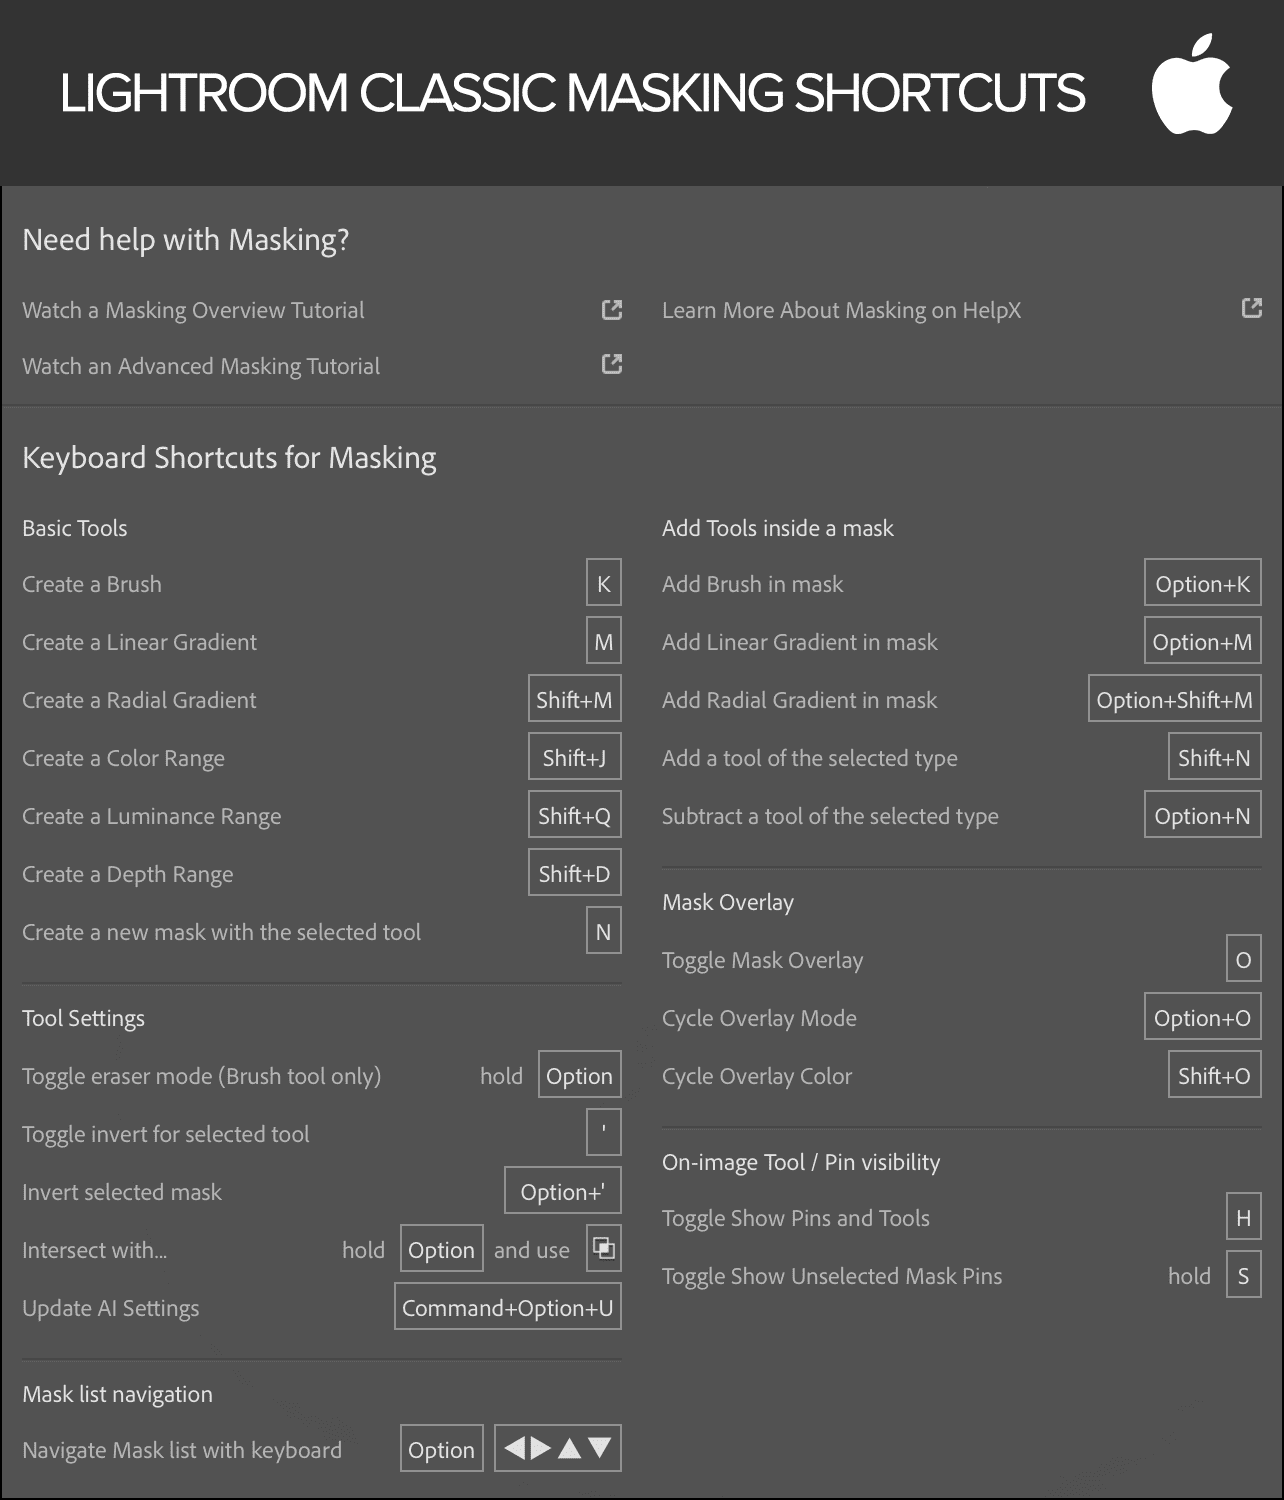Select 'Create a new mask with the selected tool'

pyautogui.click(x=222, y=932)
